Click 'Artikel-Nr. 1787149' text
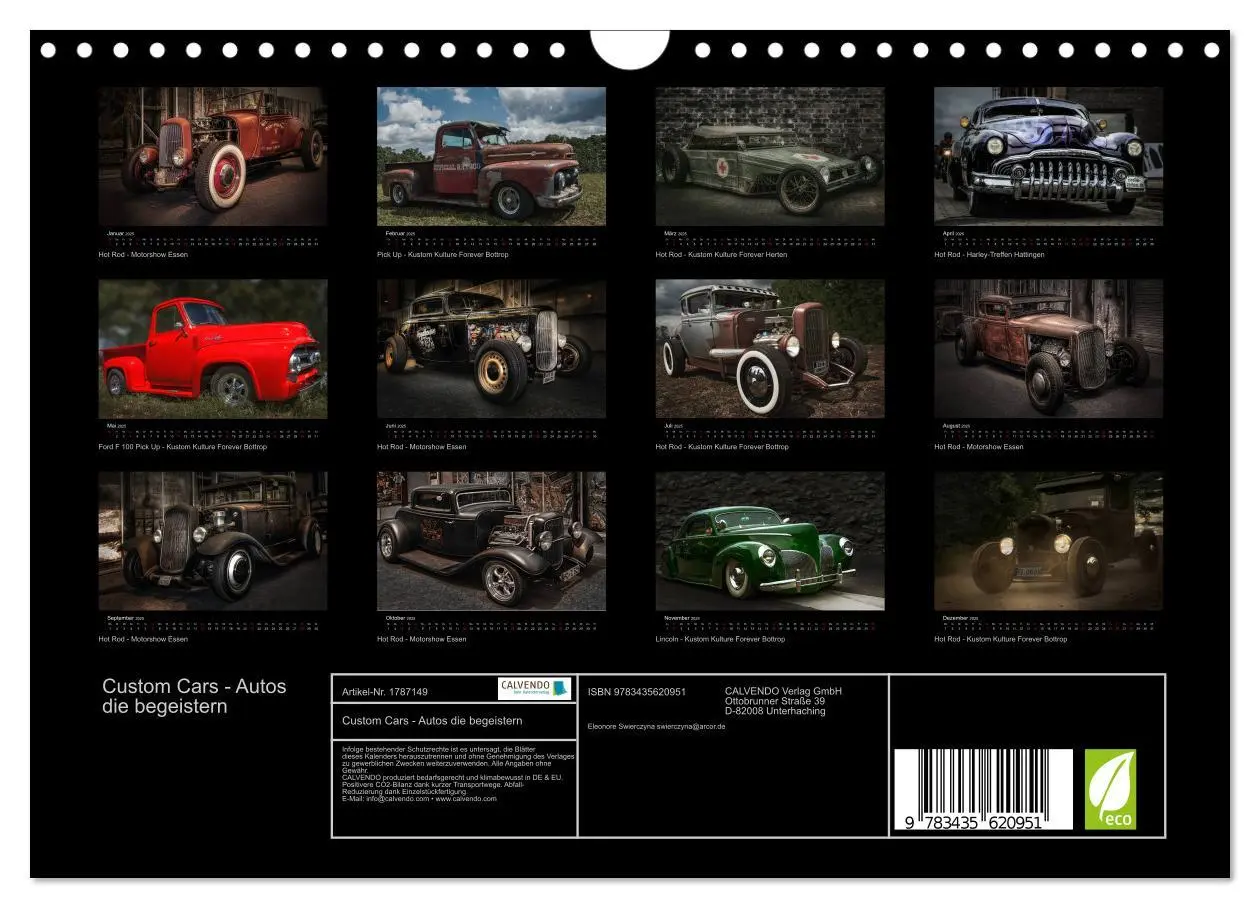 (x=385, y=691)
